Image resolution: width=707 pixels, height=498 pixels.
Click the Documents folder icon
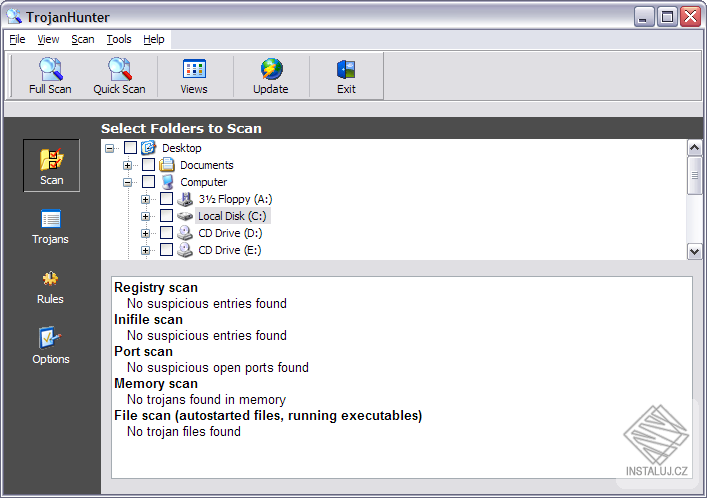pos(166,165)
